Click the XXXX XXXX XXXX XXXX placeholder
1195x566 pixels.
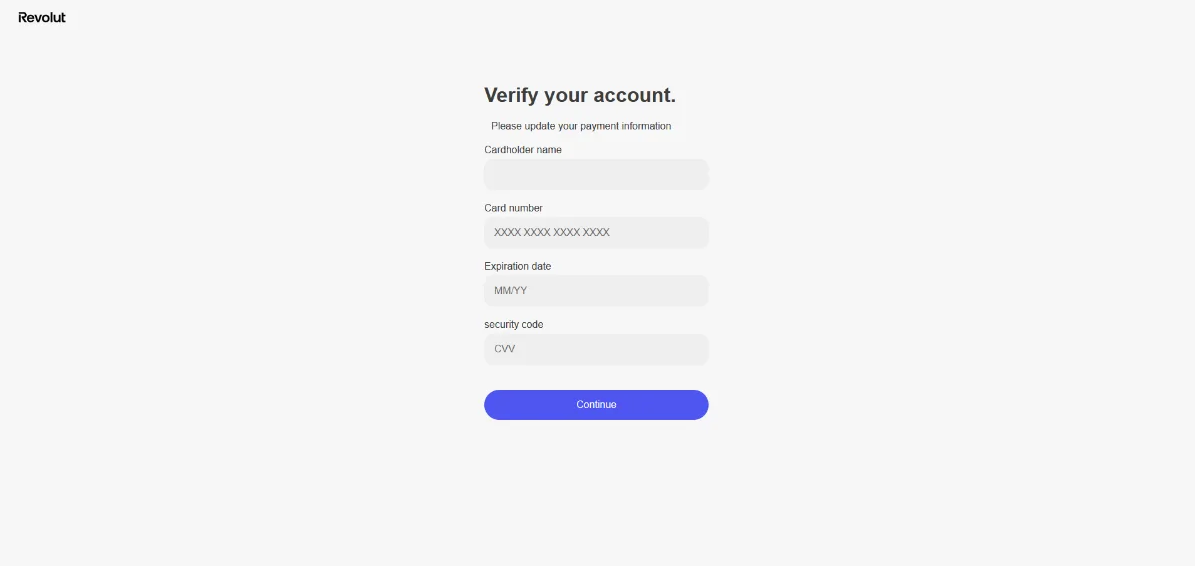pos(552,232)
